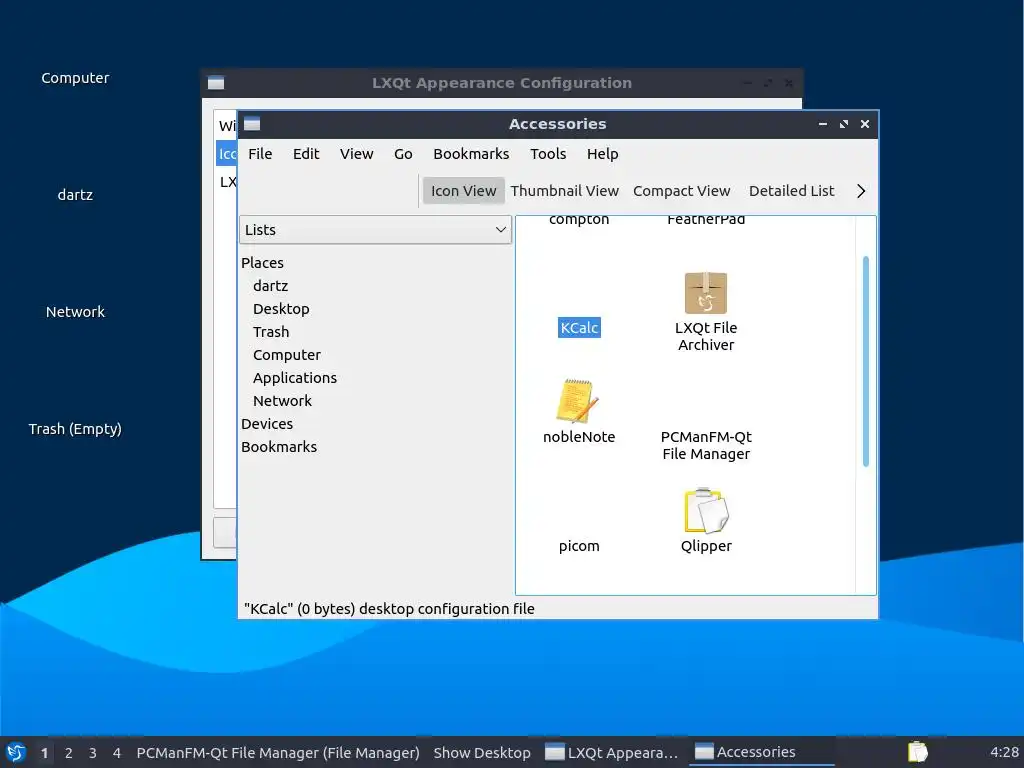Click the taskbar clock
Viewport: 1024px width, 768px height.
tap(1004, 752)
